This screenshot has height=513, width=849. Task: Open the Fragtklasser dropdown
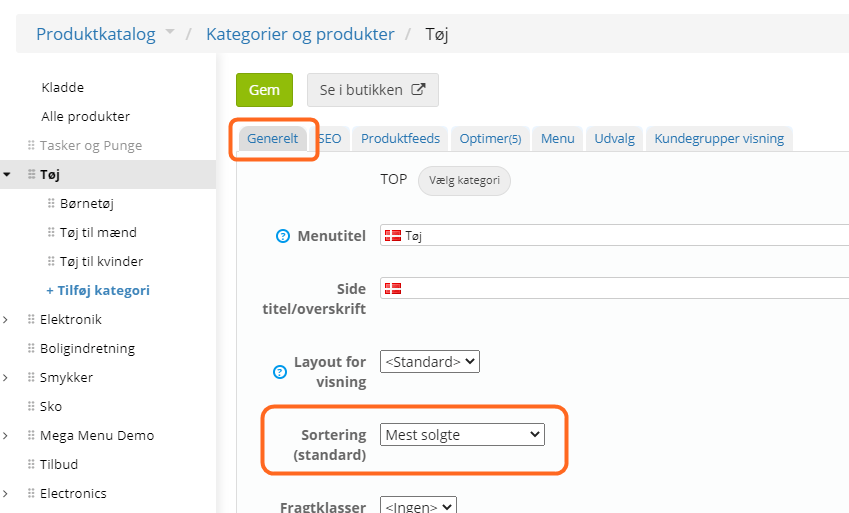click(x=419, y=507)
